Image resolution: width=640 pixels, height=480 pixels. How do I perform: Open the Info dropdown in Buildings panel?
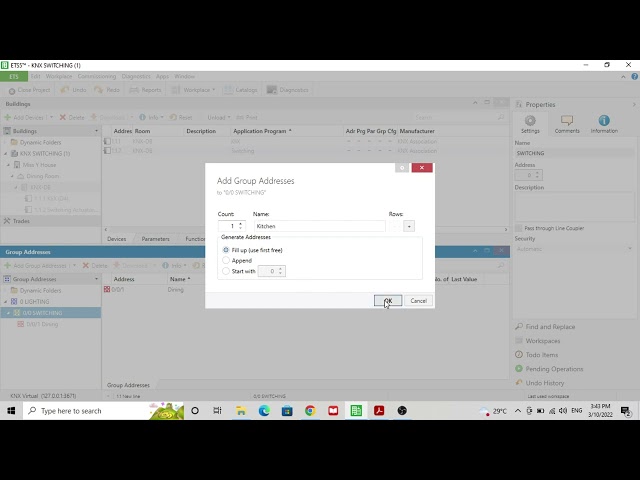151,118
